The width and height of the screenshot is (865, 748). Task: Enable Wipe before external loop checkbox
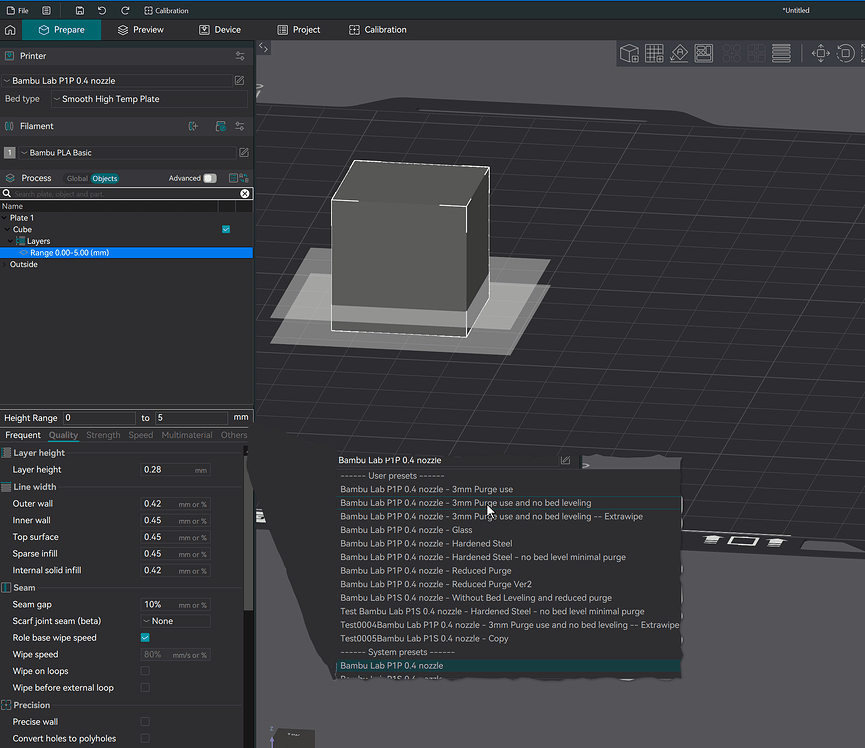[x=145, y=687]
